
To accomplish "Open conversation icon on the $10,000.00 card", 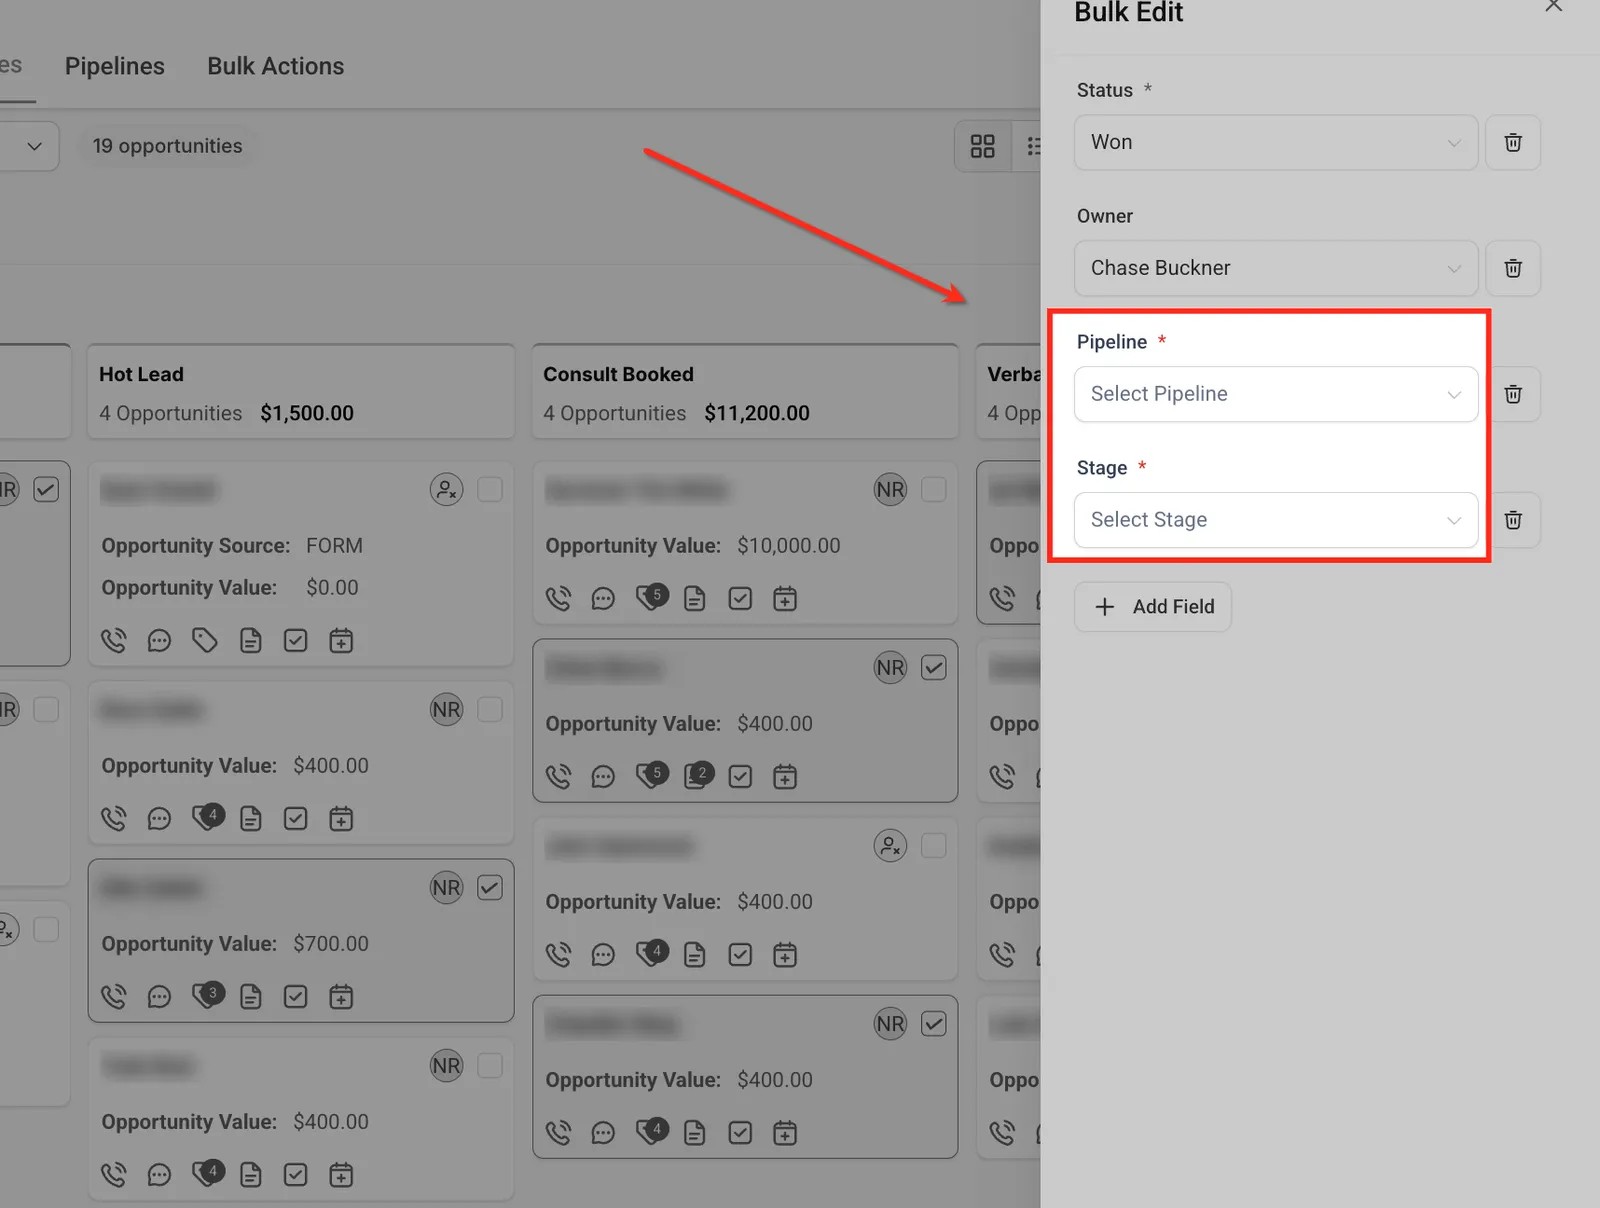I will (603, 599).
